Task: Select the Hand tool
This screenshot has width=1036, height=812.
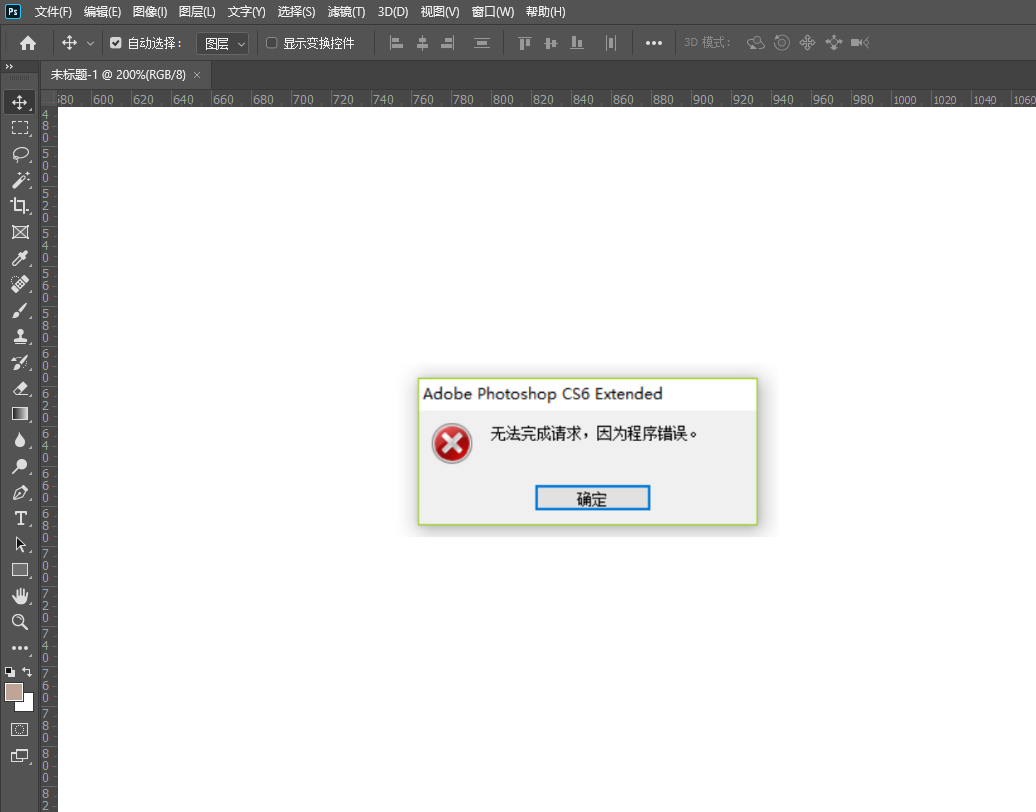Action: pos(20,596)
